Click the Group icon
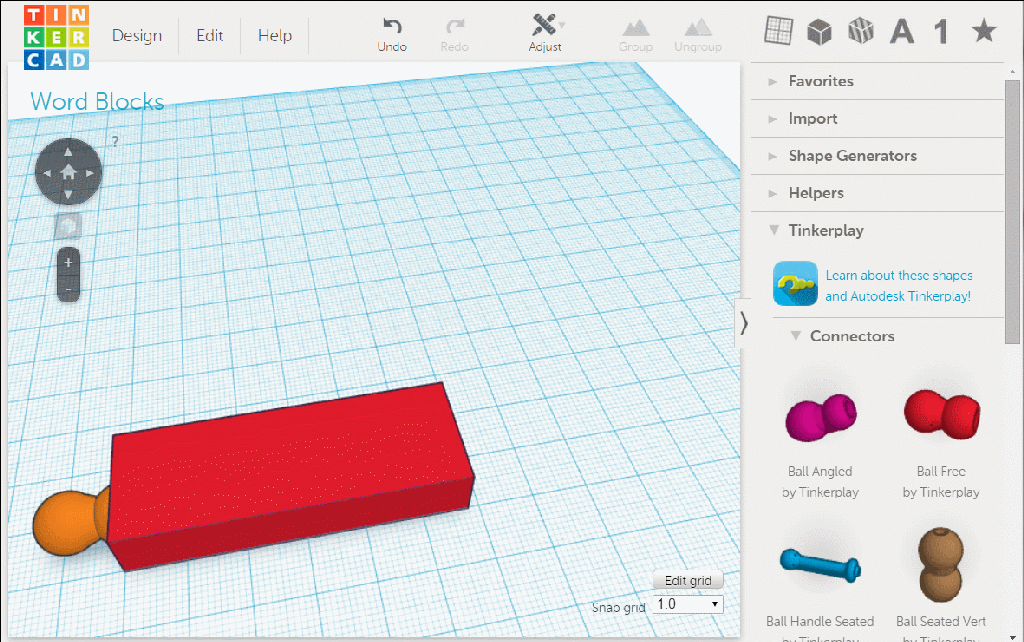This screenshot has height=642, width=1024. click(x=635, y=27)
